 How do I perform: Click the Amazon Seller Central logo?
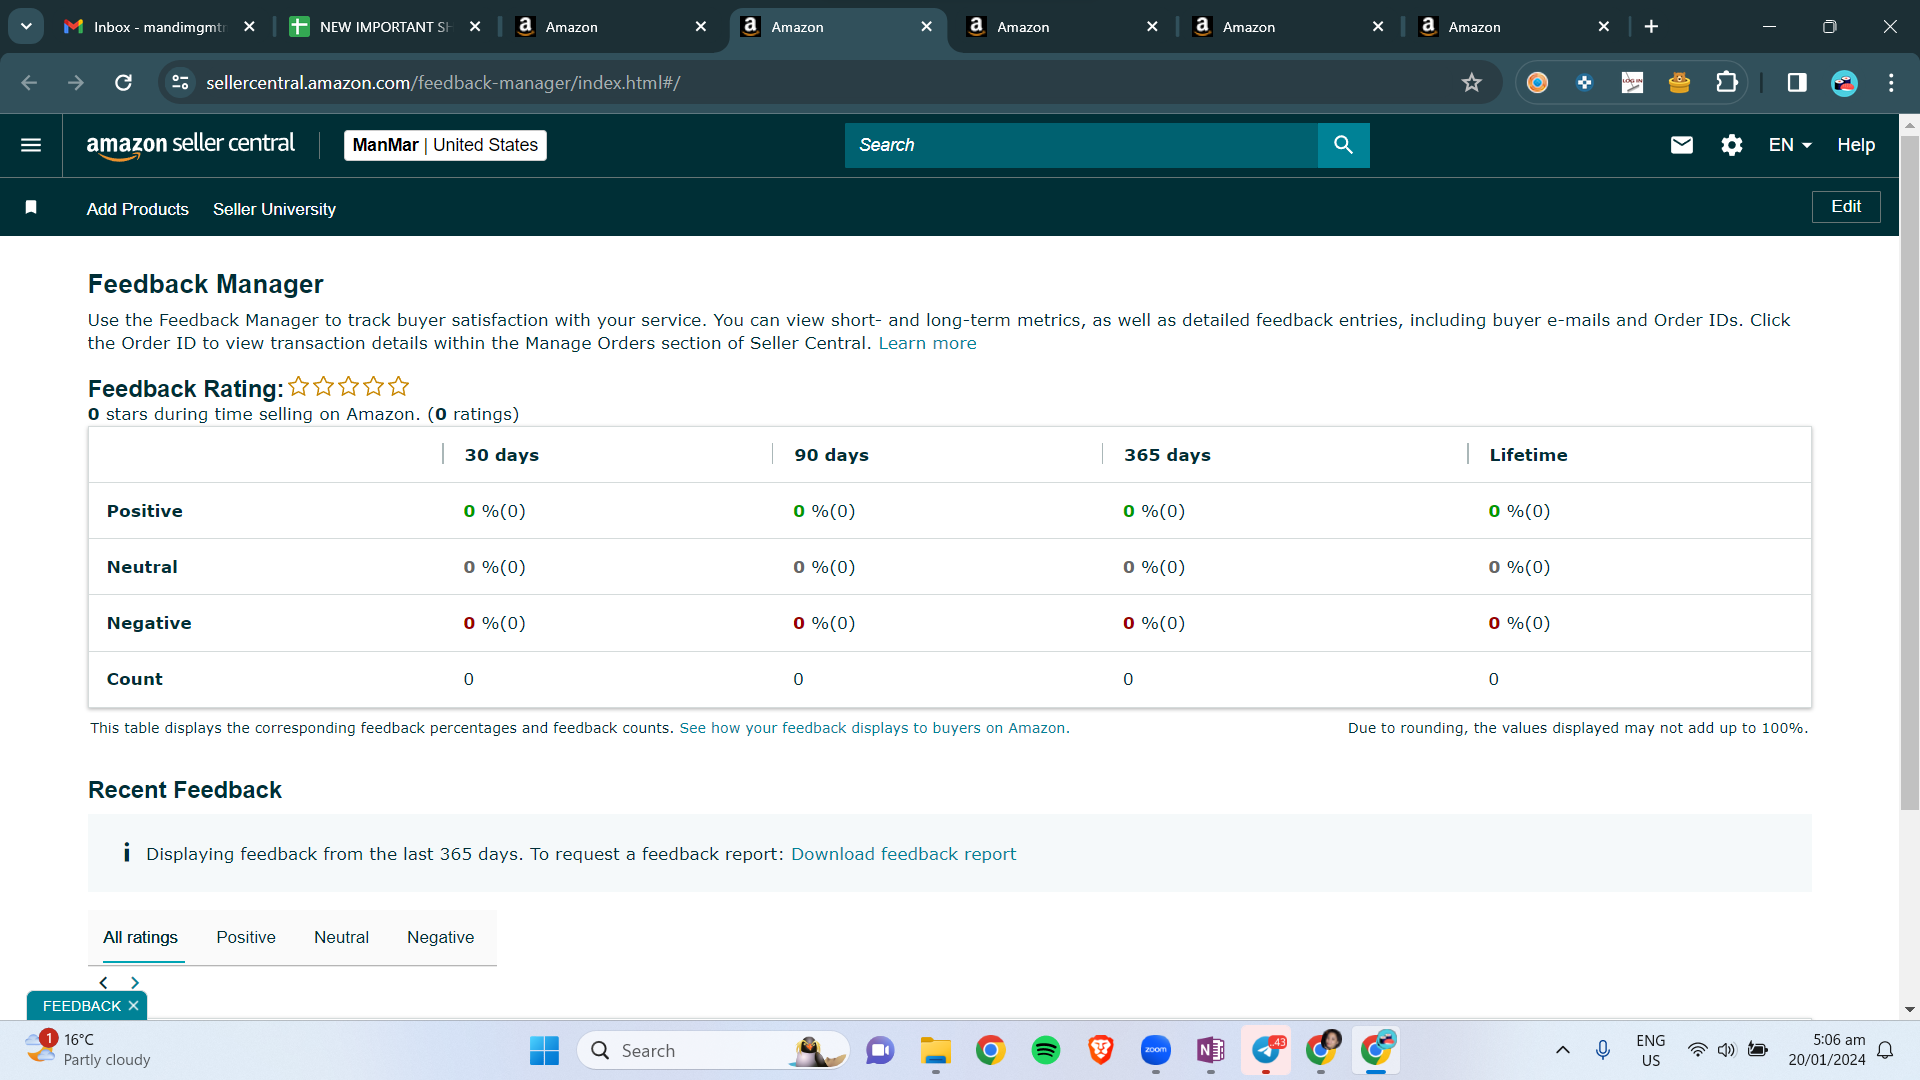(x=190, y=145)
